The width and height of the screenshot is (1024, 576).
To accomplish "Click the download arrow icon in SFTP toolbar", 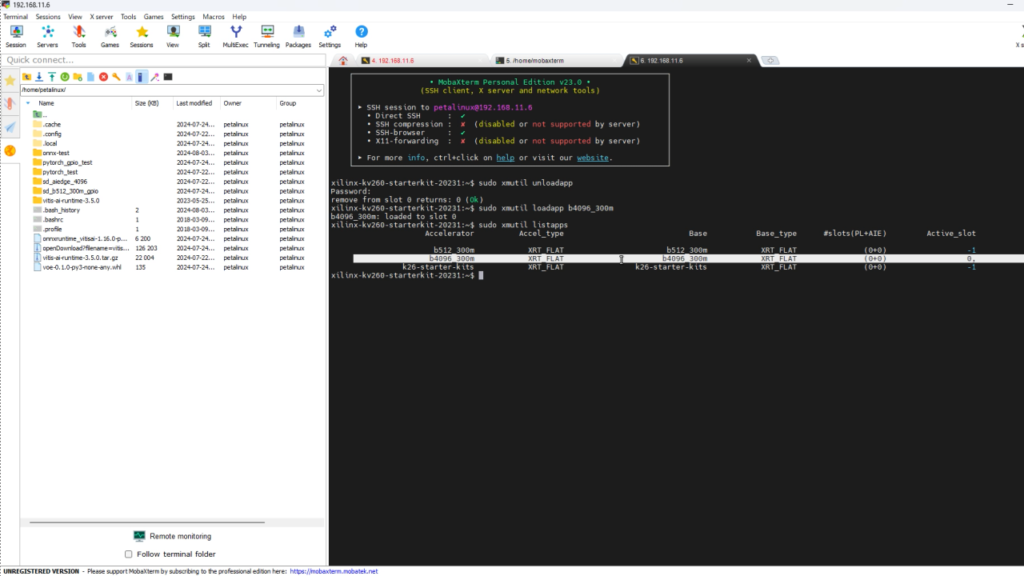I will [x=38, y=76].
